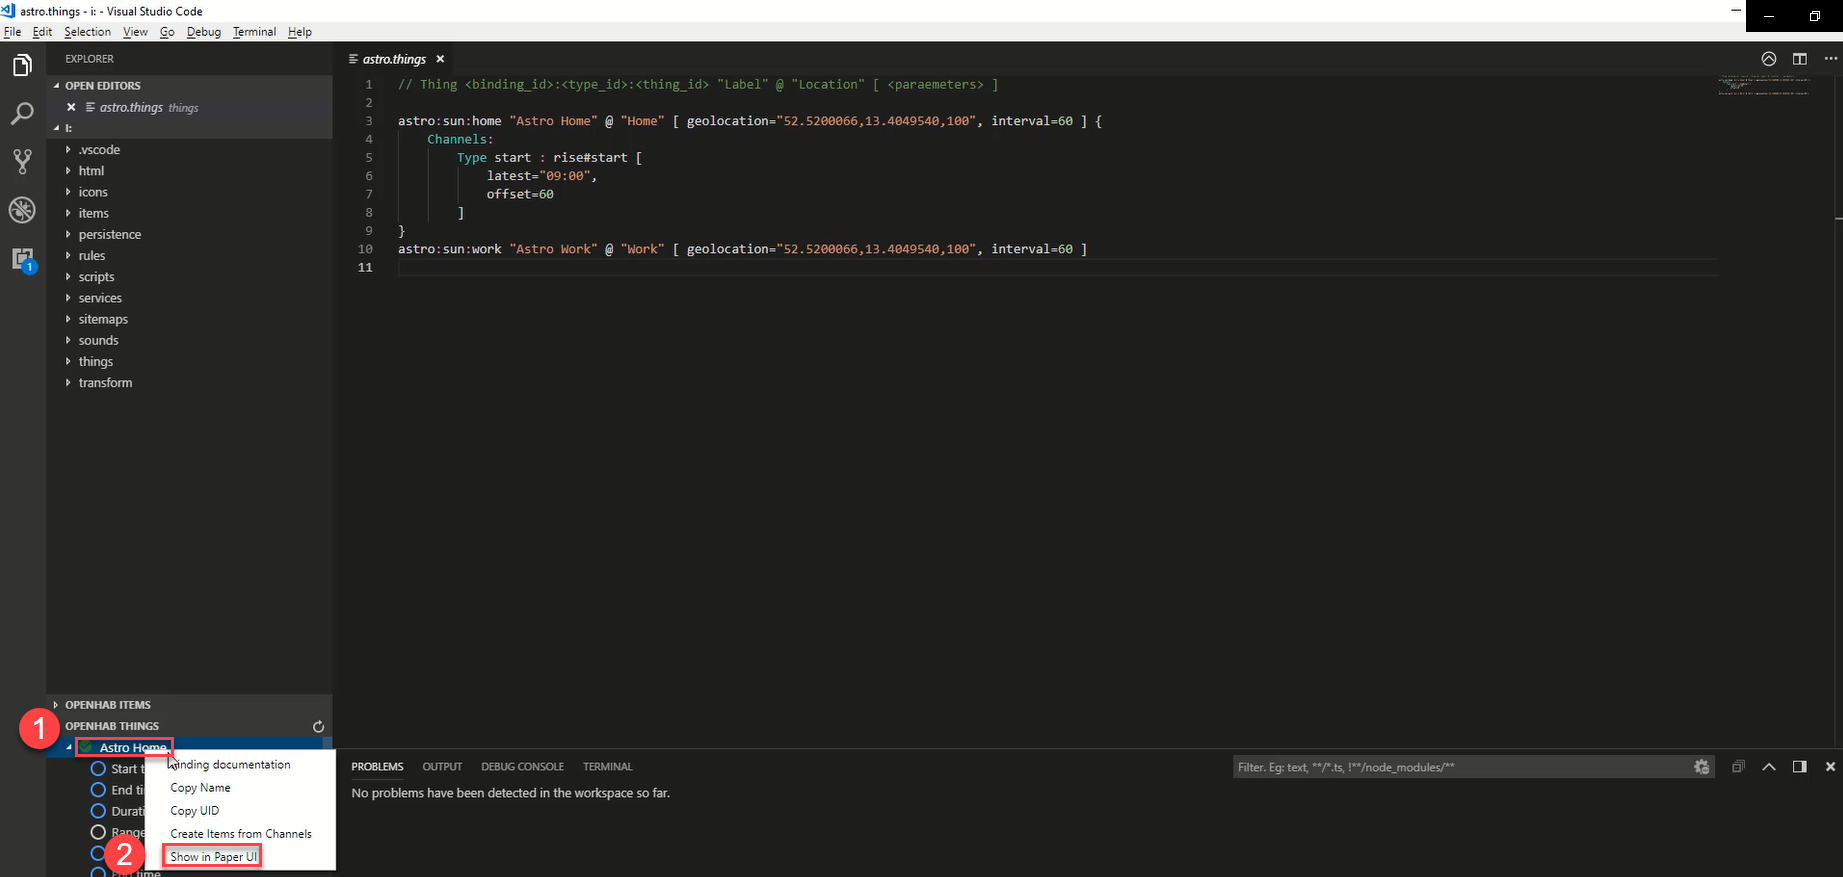This screenshot has height=877, width=1843.
Task: Expand the OPENHAB ITEMS section
Action: (107, 705)
